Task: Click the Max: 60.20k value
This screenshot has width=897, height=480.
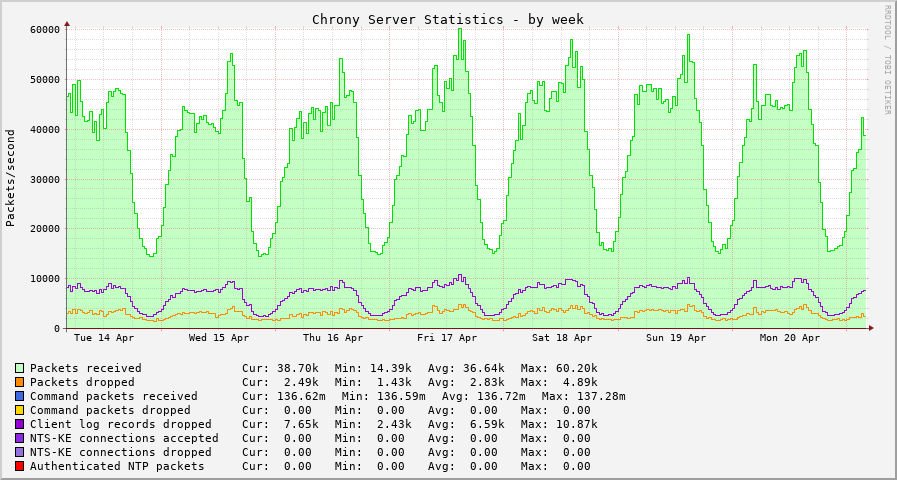Action: pos(559,368)
